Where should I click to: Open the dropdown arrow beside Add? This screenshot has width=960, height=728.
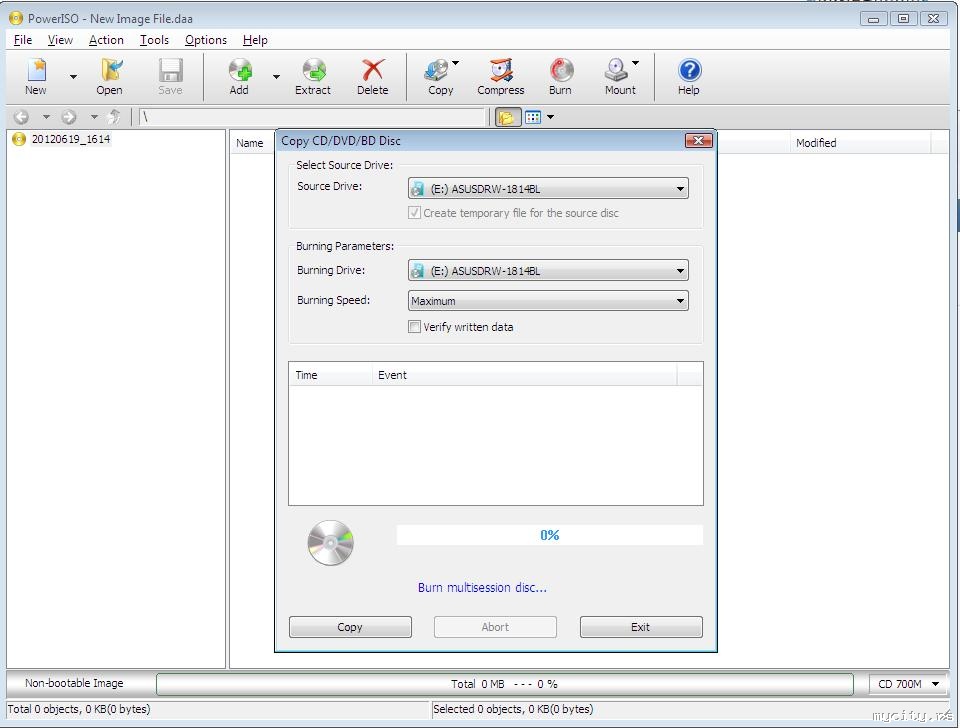[276, 77]
